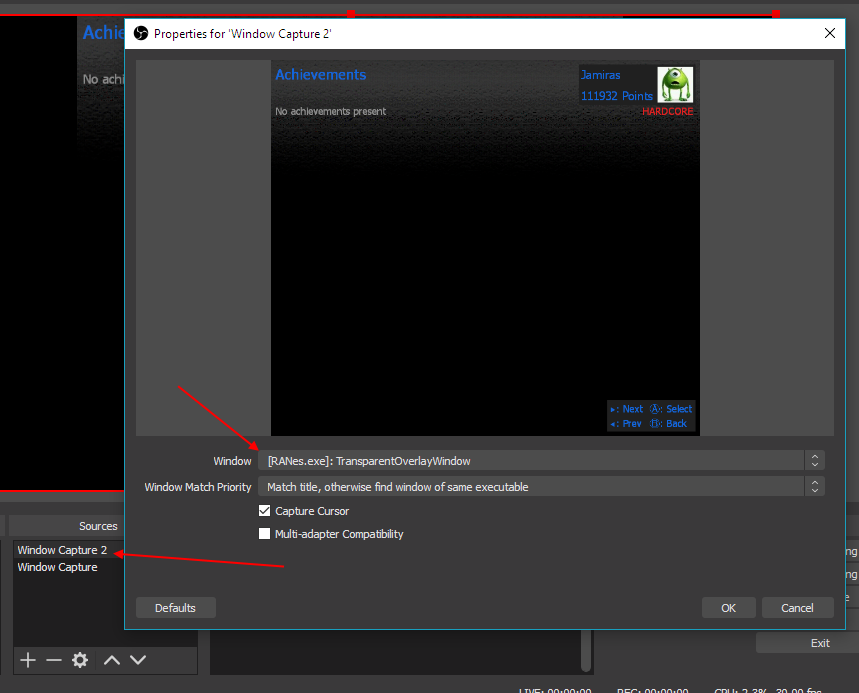Click the stepper beside Window Match Priority
The height and width of the screenshot is (693, 859).
[x=815, y=487]
